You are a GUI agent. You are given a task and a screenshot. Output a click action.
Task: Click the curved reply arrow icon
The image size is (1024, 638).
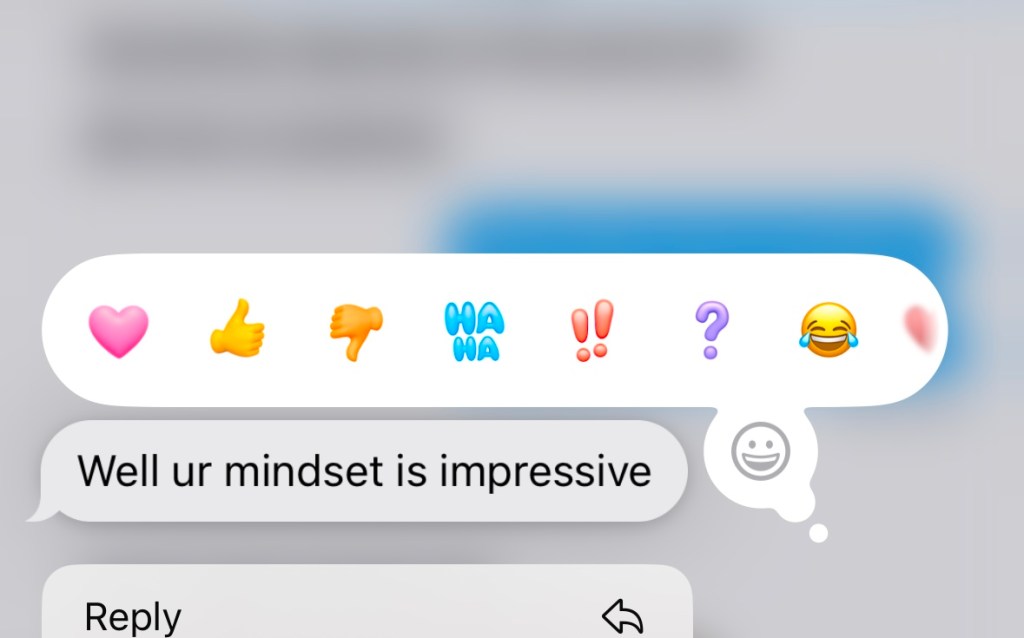[x=622, y=616]
